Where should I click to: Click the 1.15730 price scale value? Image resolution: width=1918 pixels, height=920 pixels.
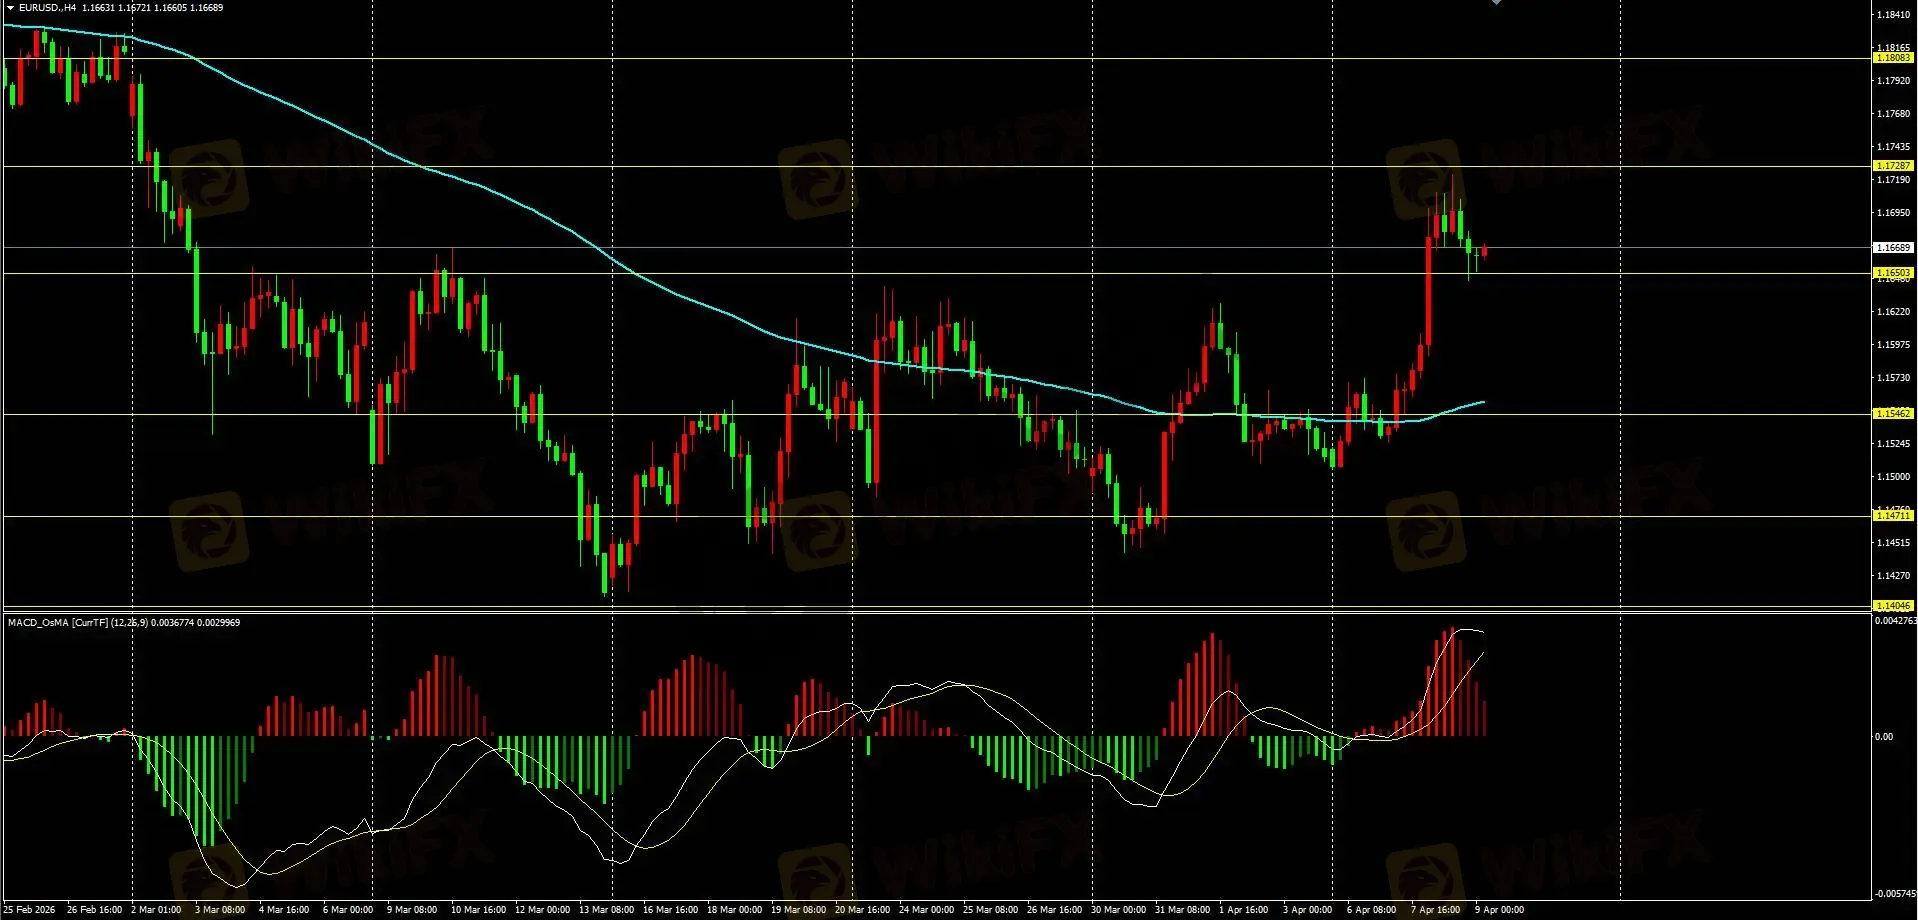[1894, 378]
